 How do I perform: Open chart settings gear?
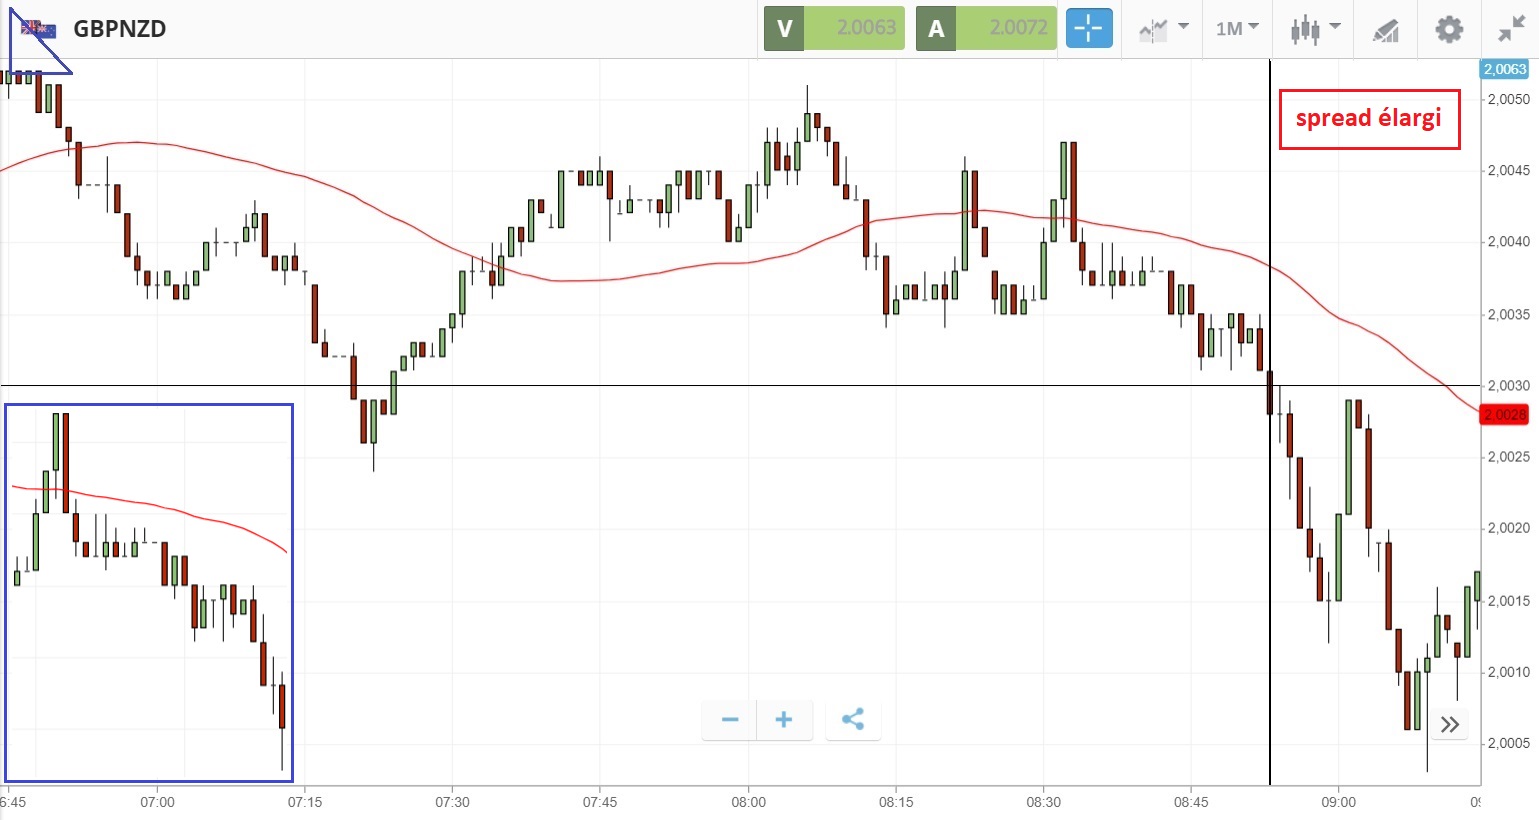click(x=1449, y=29)
